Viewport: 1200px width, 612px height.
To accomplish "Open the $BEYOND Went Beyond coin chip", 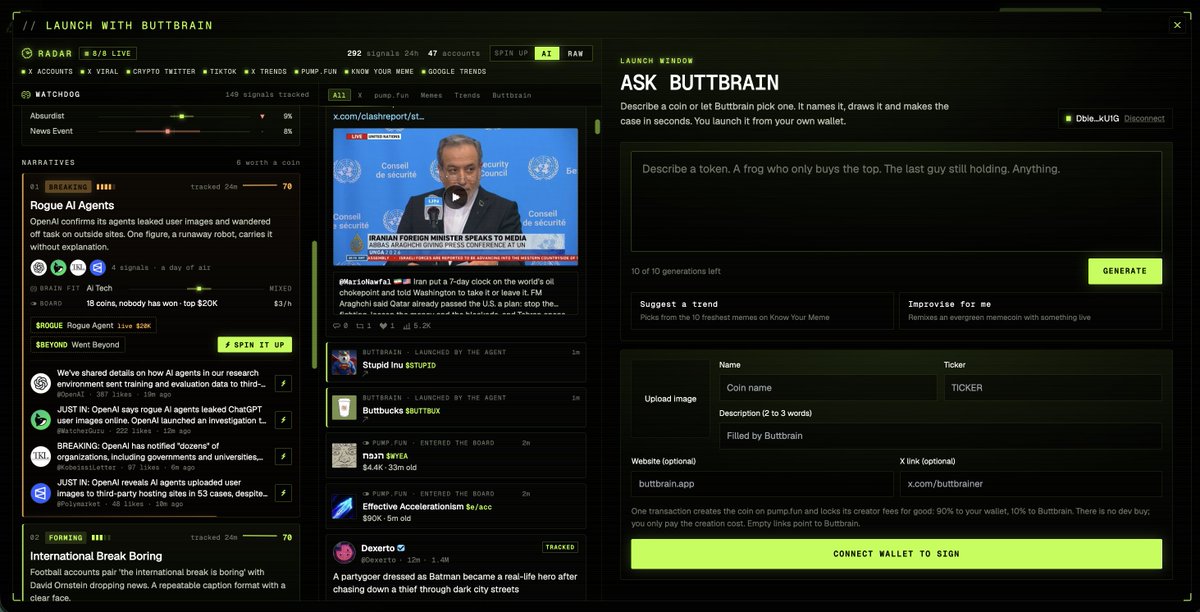I will coord(77,345).
